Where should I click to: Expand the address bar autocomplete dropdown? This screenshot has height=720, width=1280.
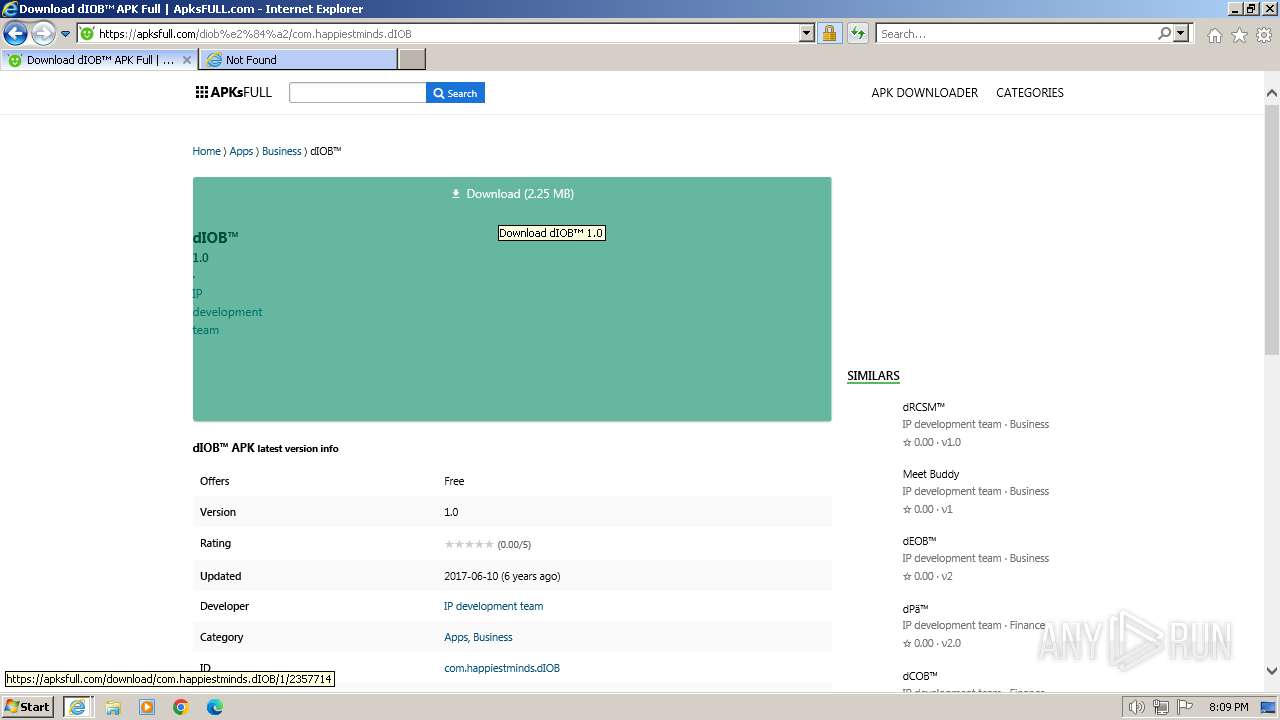[807, 33]
